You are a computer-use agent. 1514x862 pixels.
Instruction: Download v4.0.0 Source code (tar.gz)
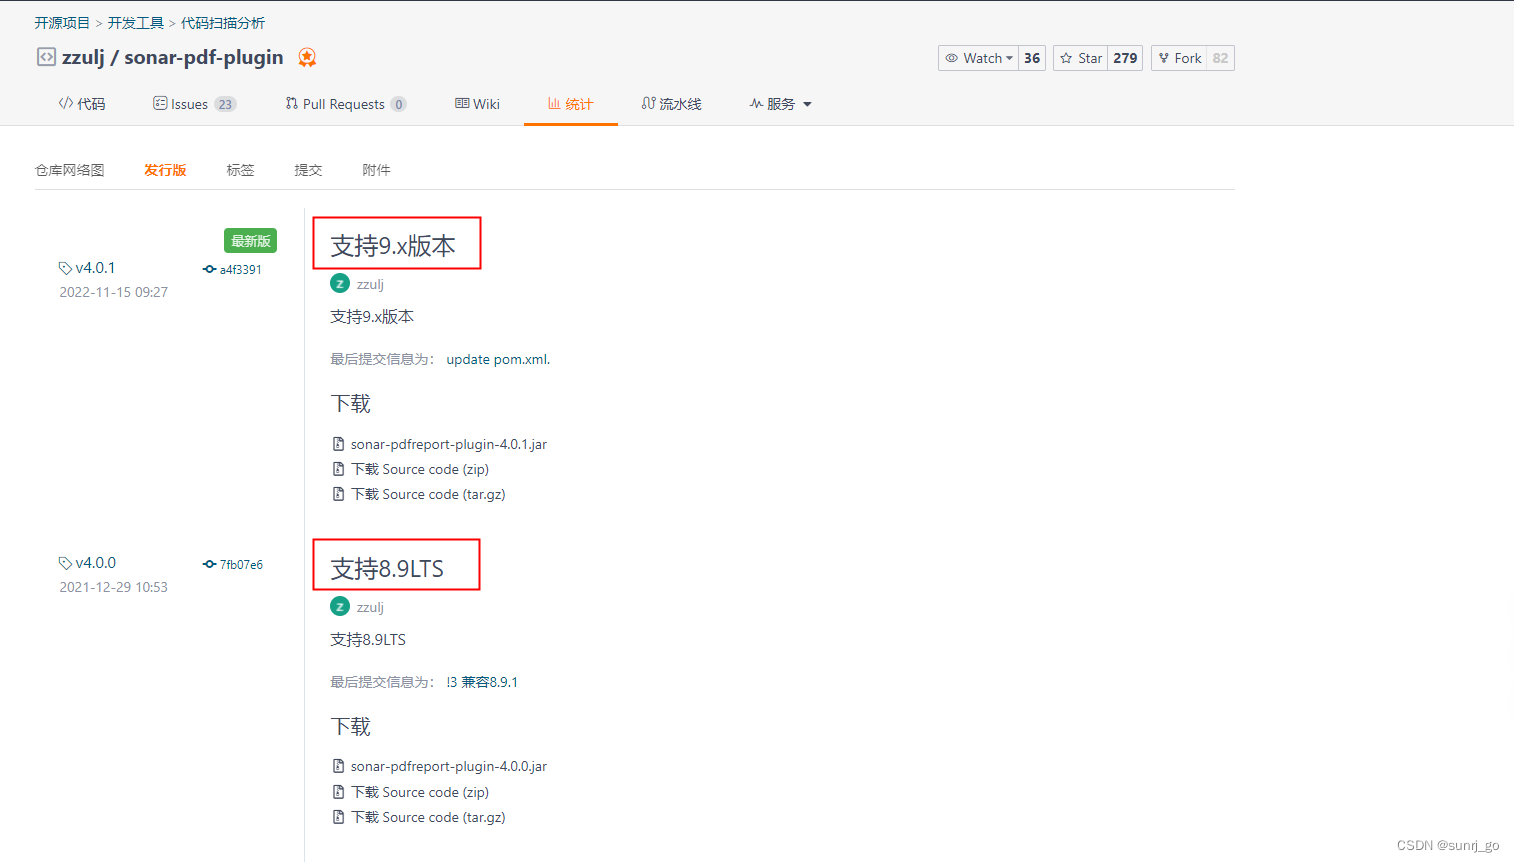(x=428, y=817)
